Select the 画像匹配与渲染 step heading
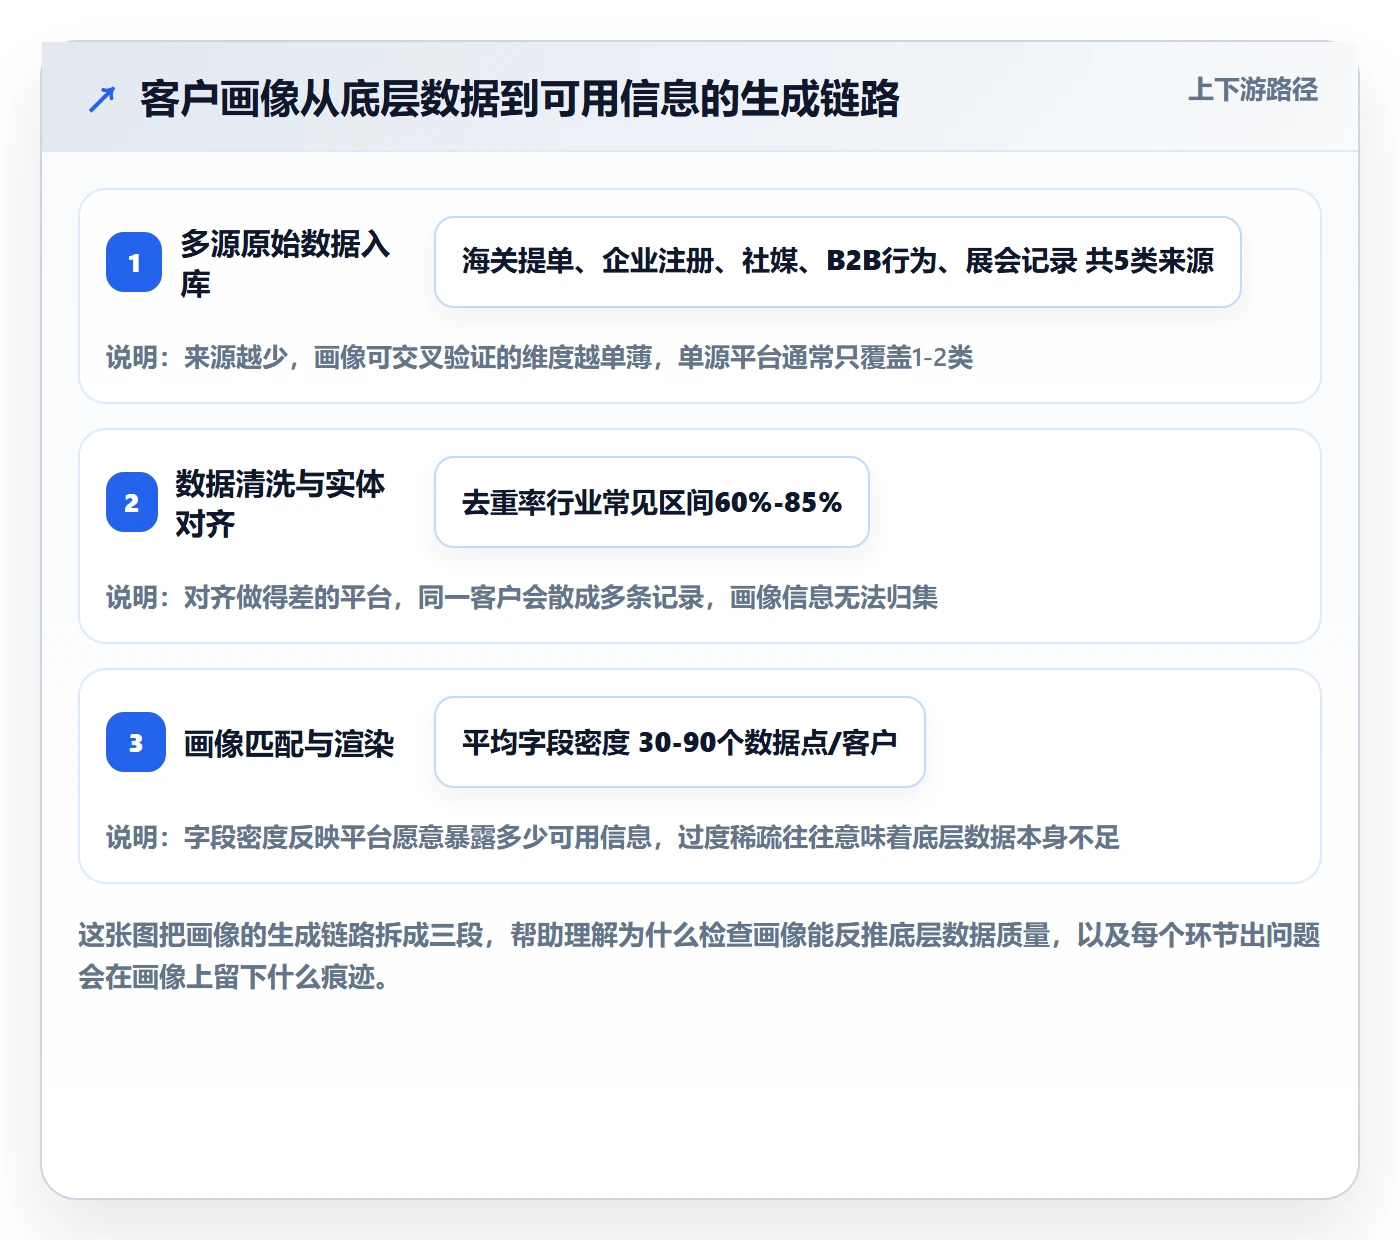Image resolution: width=1400 pixels, height=1240 pixels. coord(289,743)
